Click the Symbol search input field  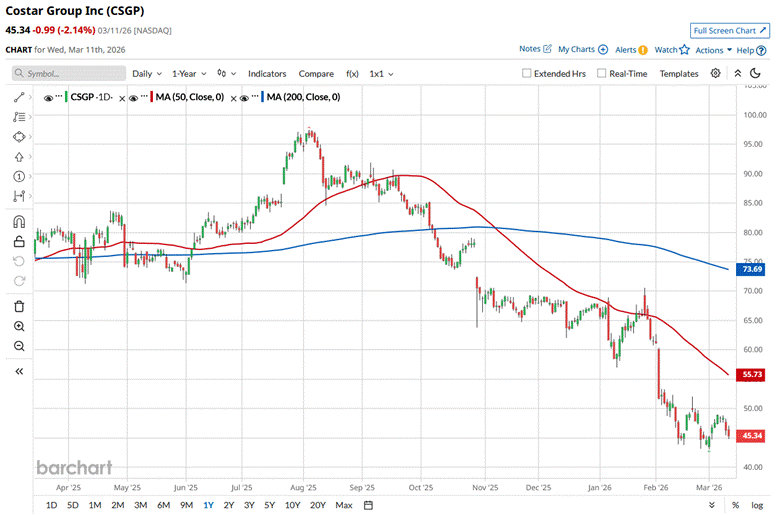(x=65, y=74)
